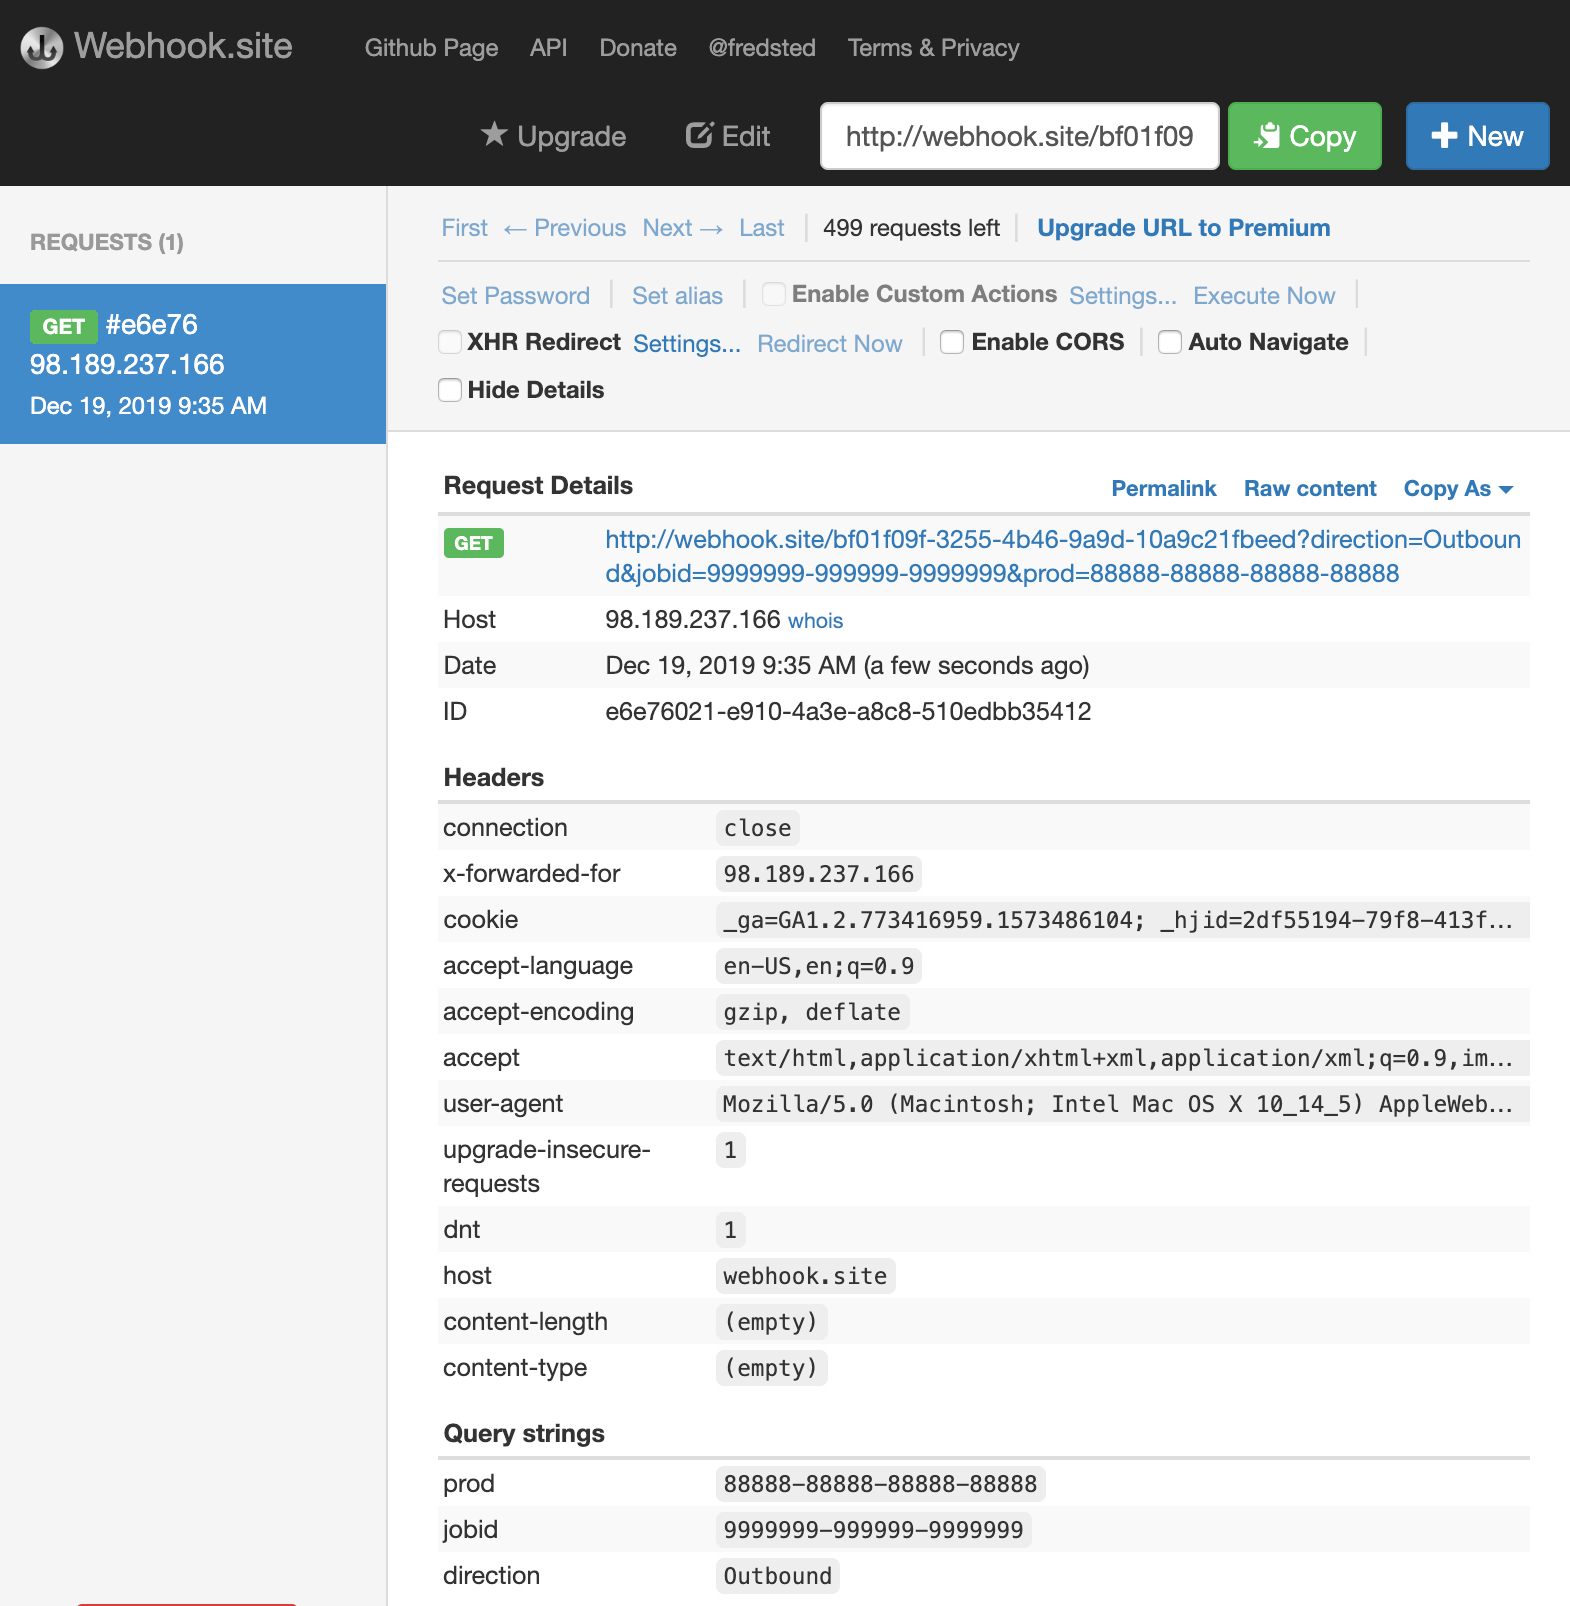This screenshot has width=1570, height=1606.
Task: Click Upgrade URL to Premium
Action: point(1183,228)
